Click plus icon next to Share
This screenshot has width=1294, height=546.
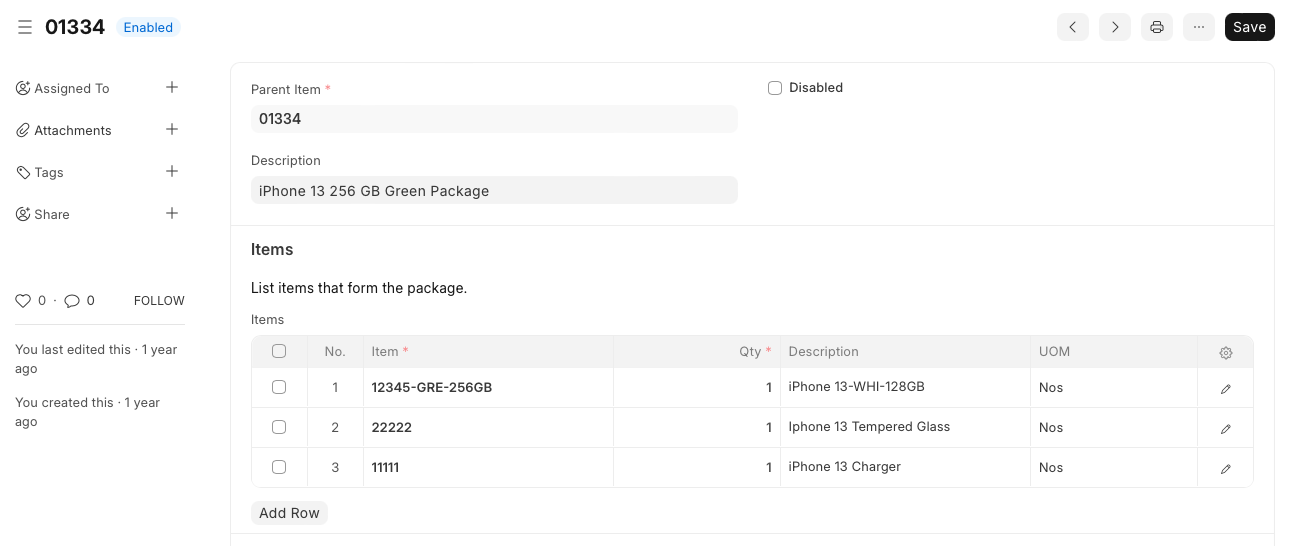coord(172,214)
